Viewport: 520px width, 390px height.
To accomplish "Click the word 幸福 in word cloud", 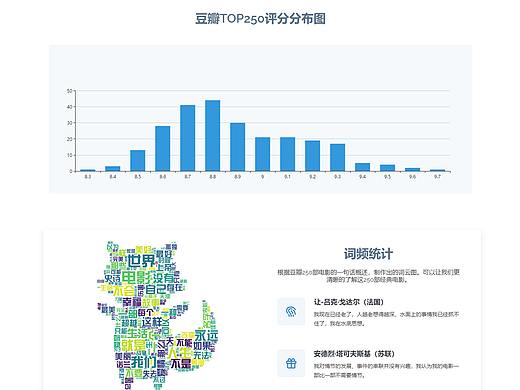I will [132, 302].
